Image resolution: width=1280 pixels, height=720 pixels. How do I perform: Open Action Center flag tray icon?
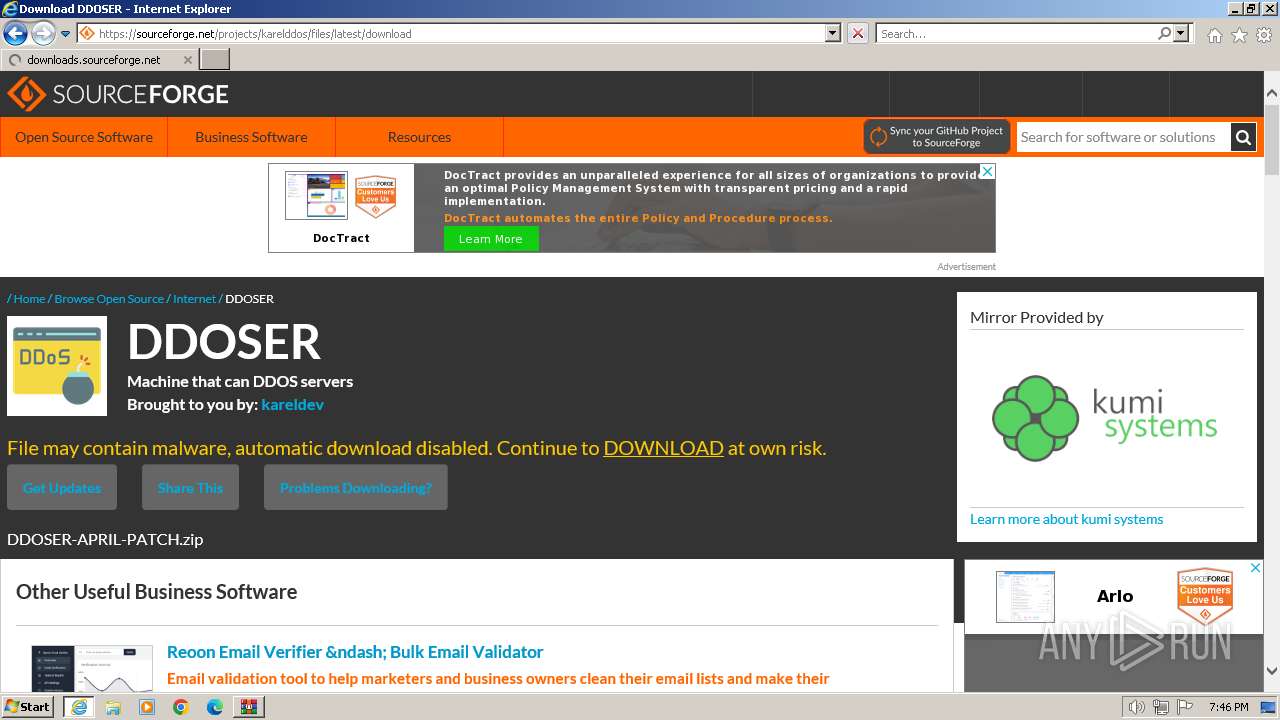point(1185,707)
